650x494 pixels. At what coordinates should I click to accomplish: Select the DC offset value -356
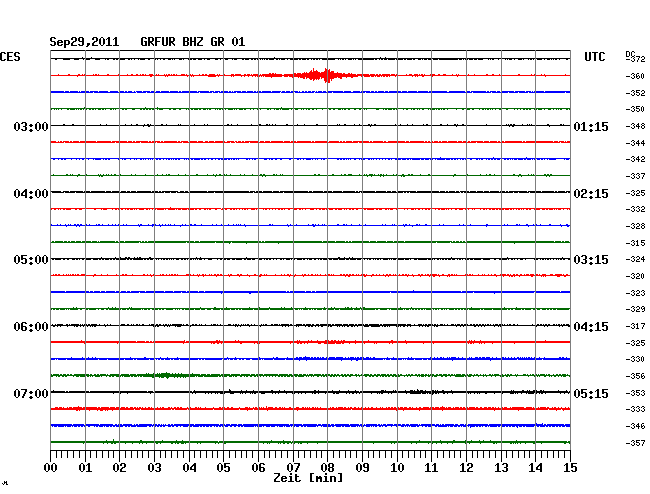click(635, 376)
